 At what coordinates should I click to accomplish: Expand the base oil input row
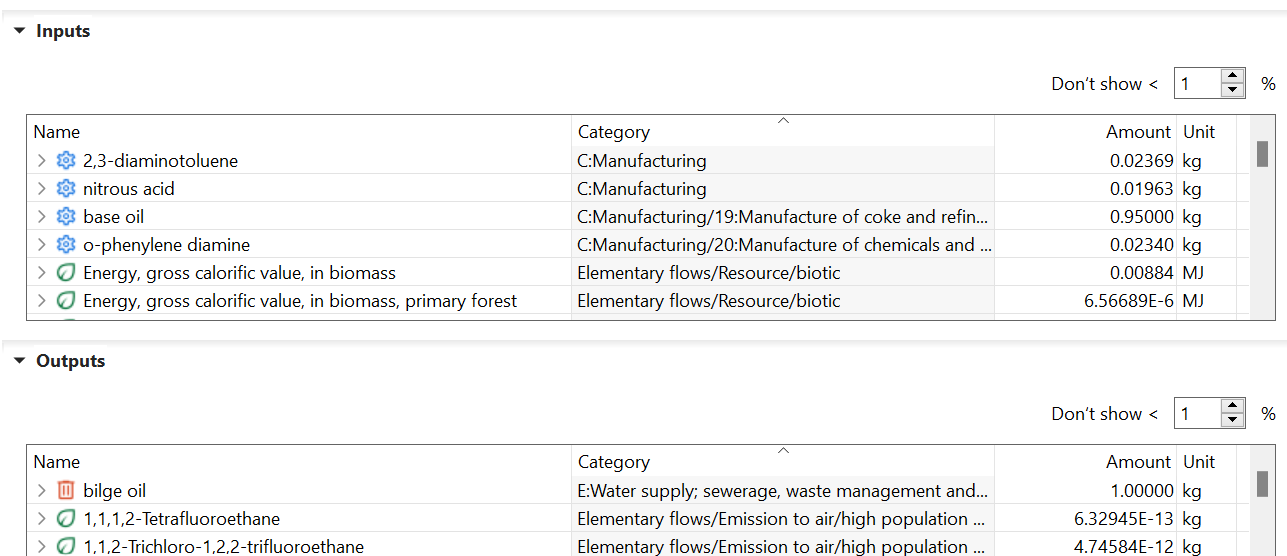click(41, 217)
